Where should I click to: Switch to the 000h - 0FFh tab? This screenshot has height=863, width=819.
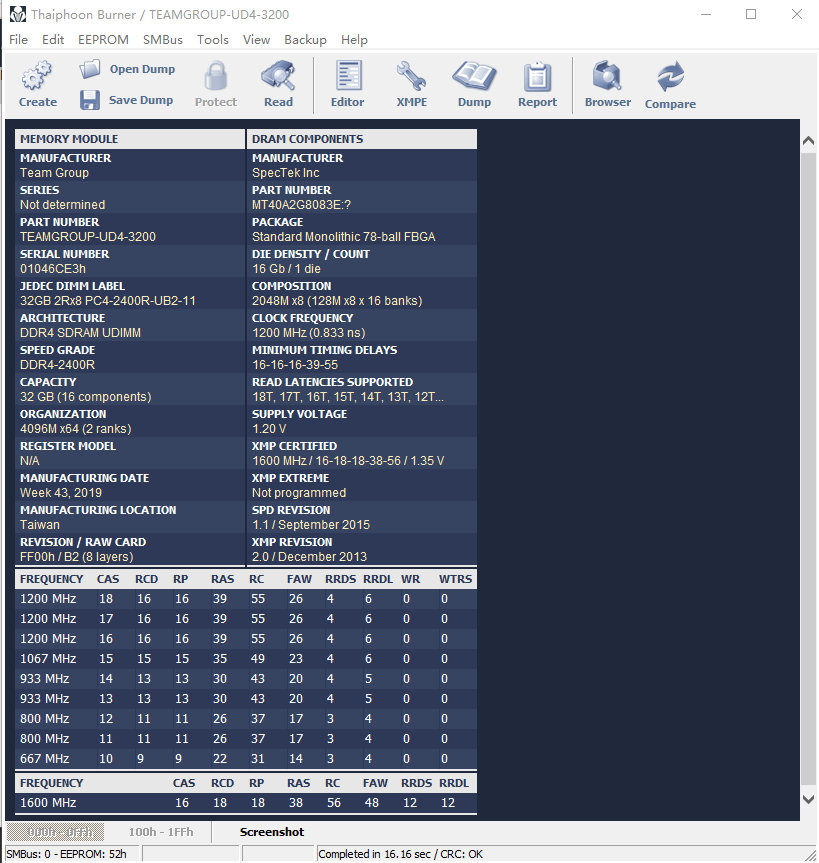click(x=61, y=832)
